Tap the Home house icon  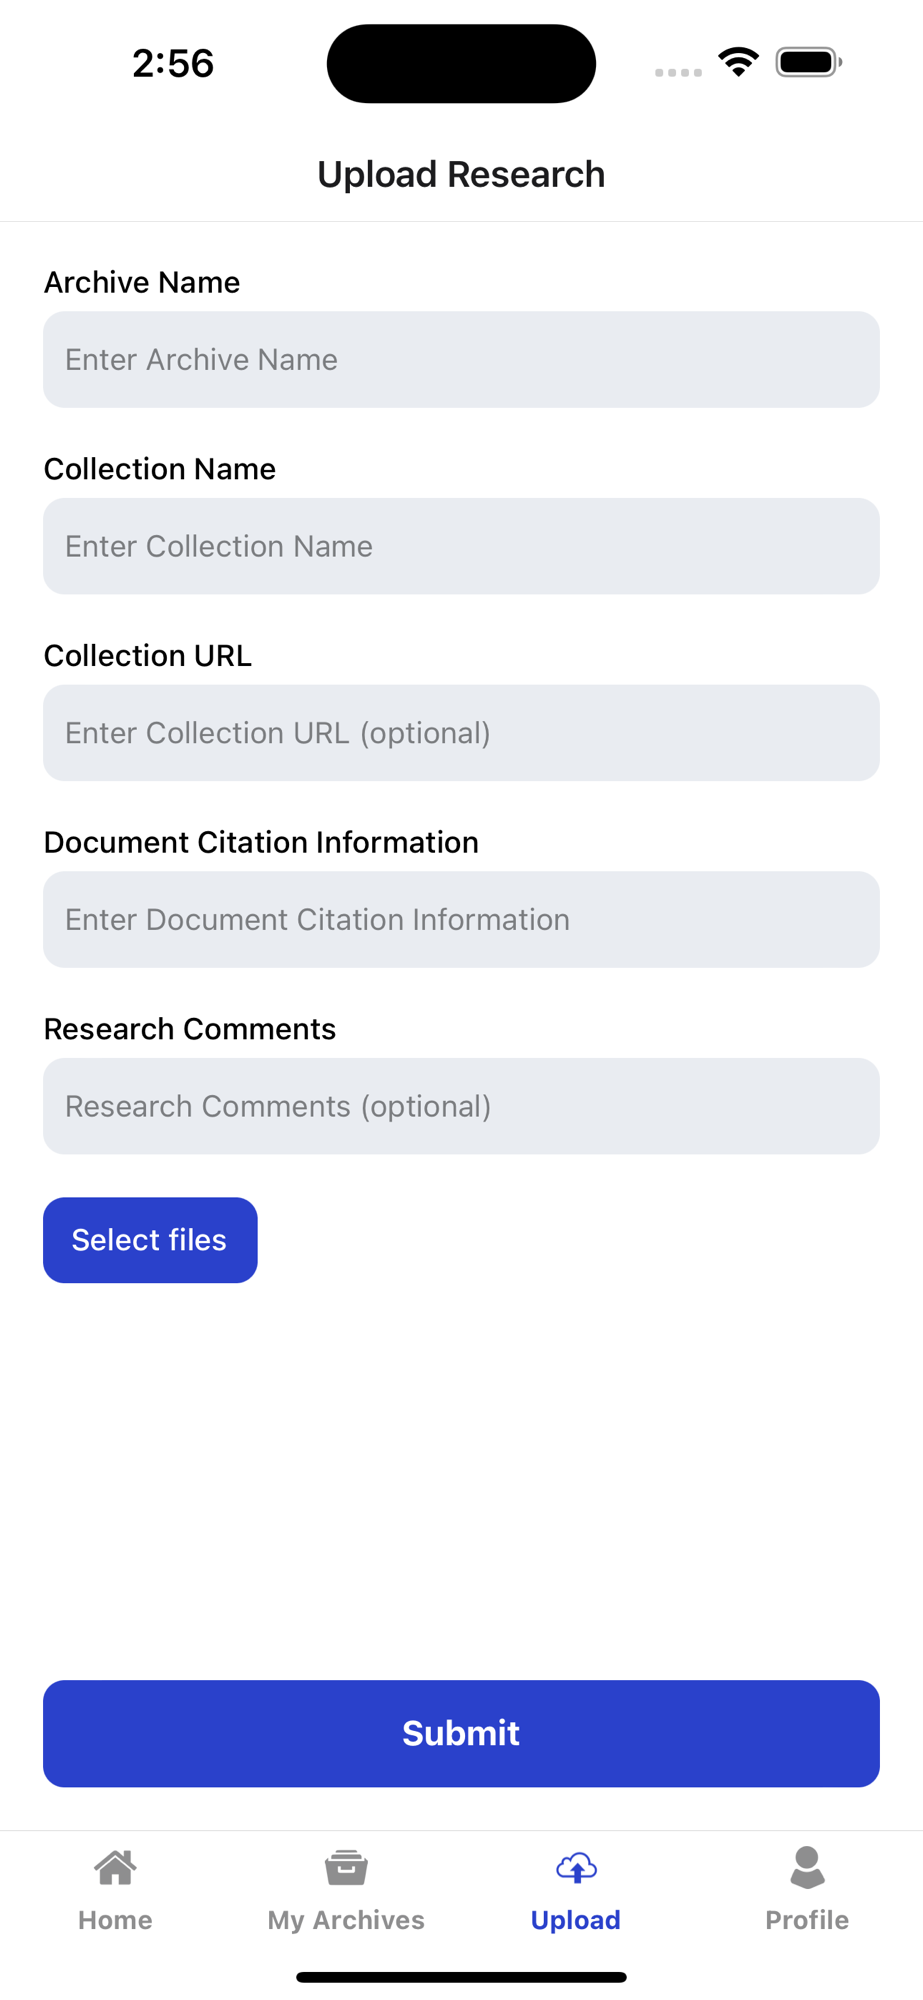pyautogui.click(x=115, y=1867)
